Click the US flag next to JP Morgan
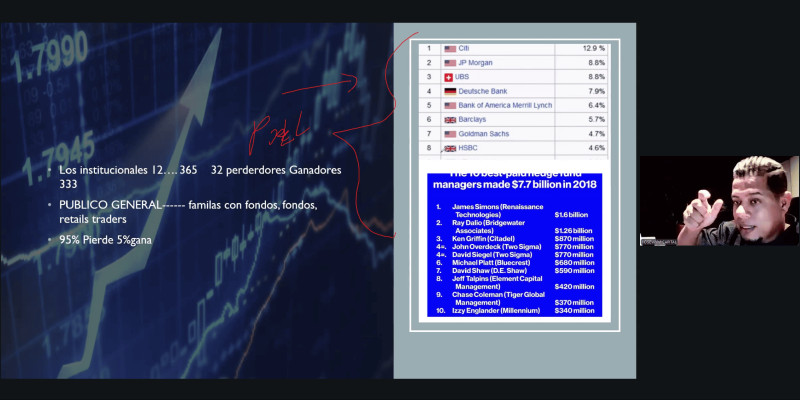This screenshot has width=800, height=400. [450, 62]
